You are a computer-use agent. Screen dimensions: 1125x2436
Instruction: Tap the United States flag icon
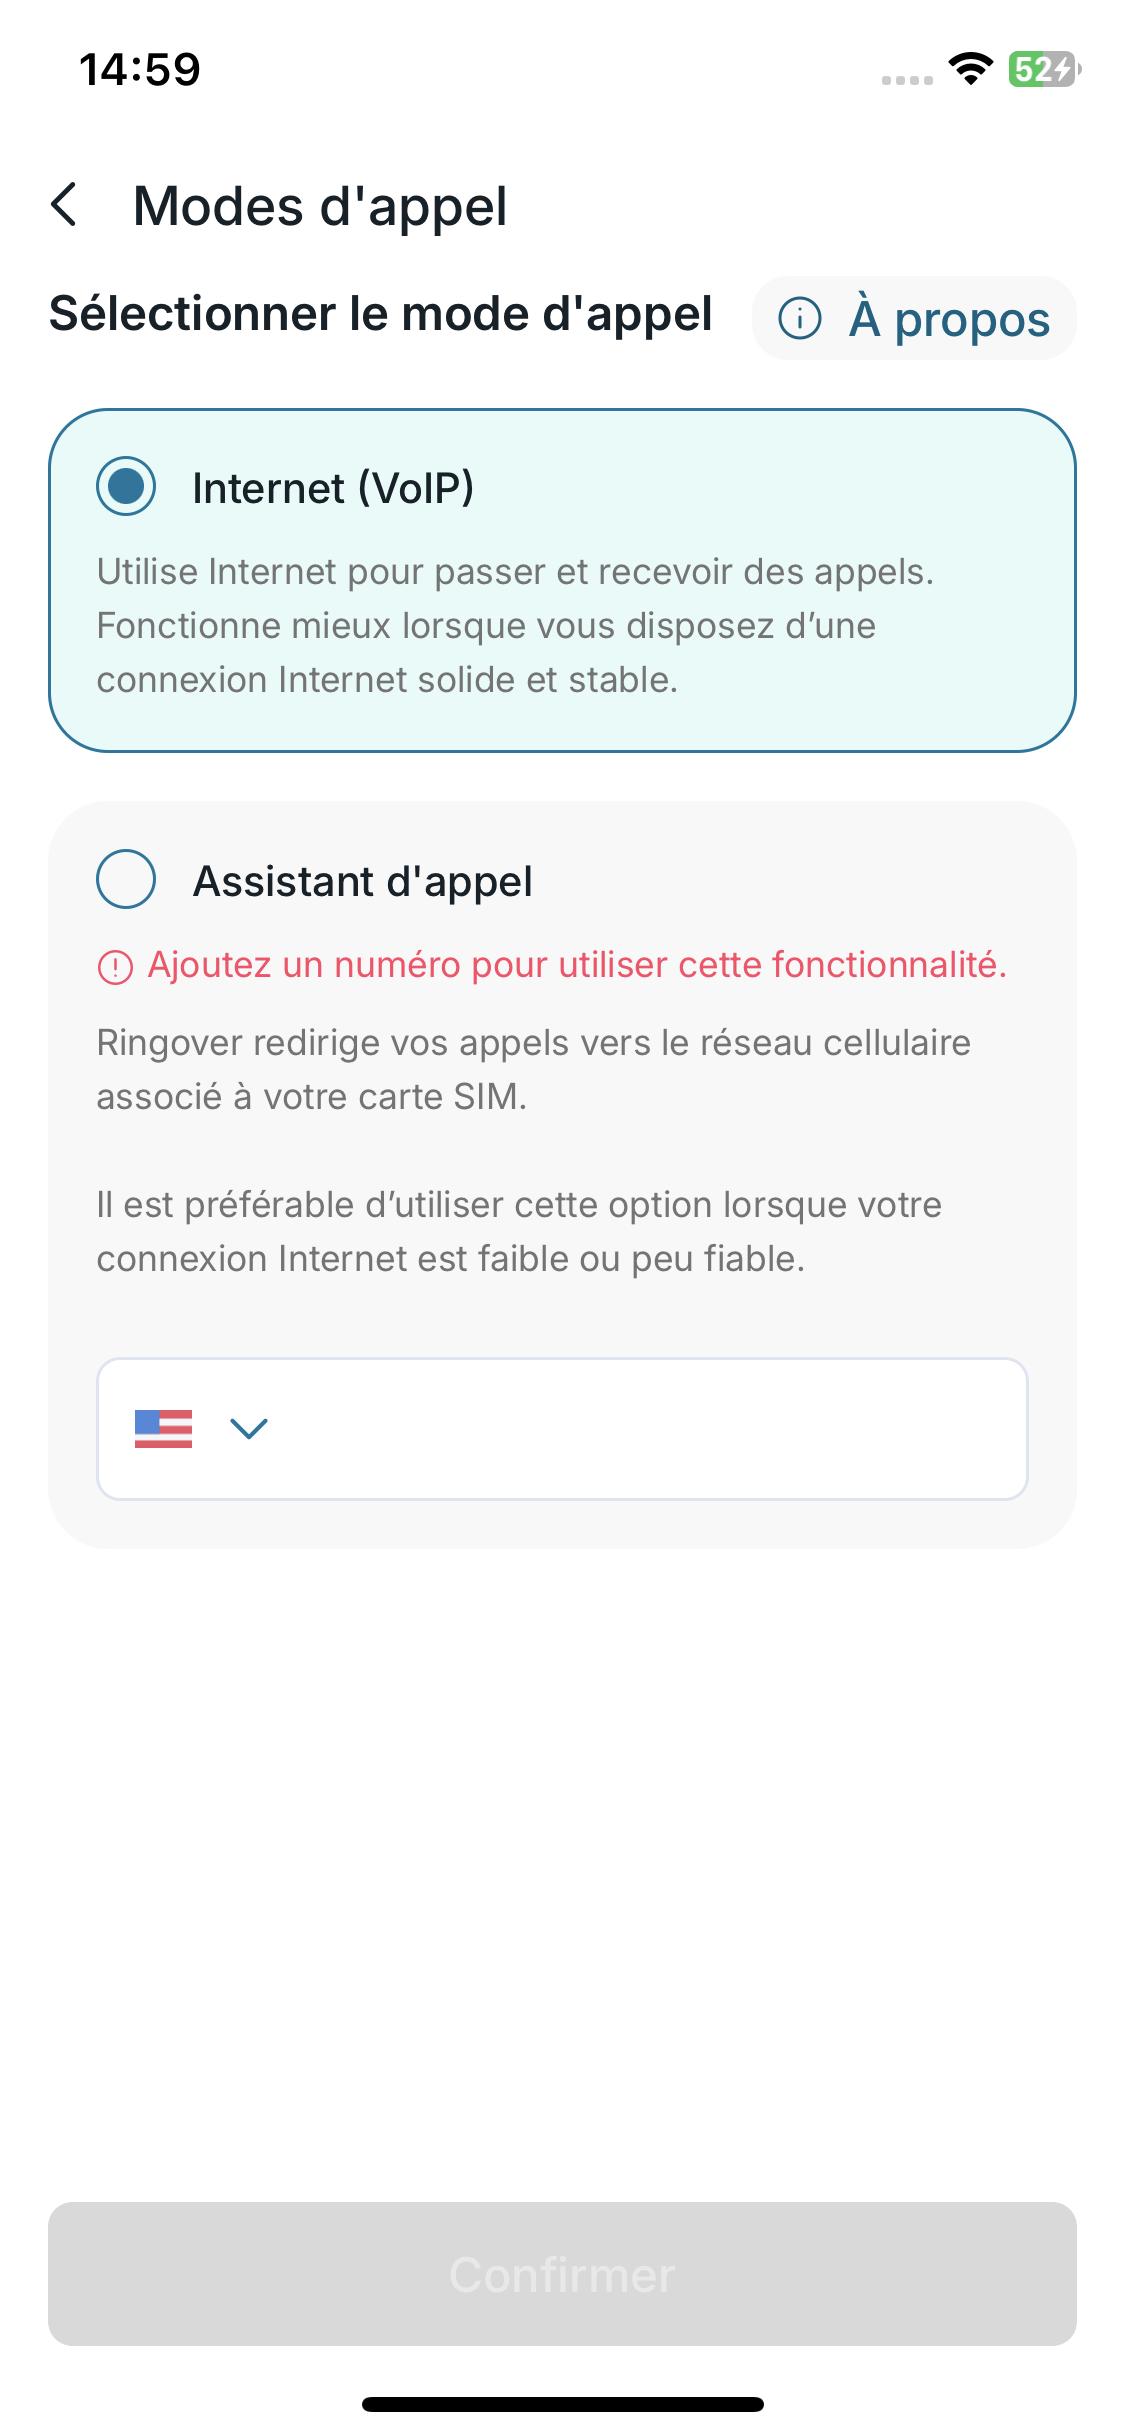pyautogui.click(x=163, y=1429)
